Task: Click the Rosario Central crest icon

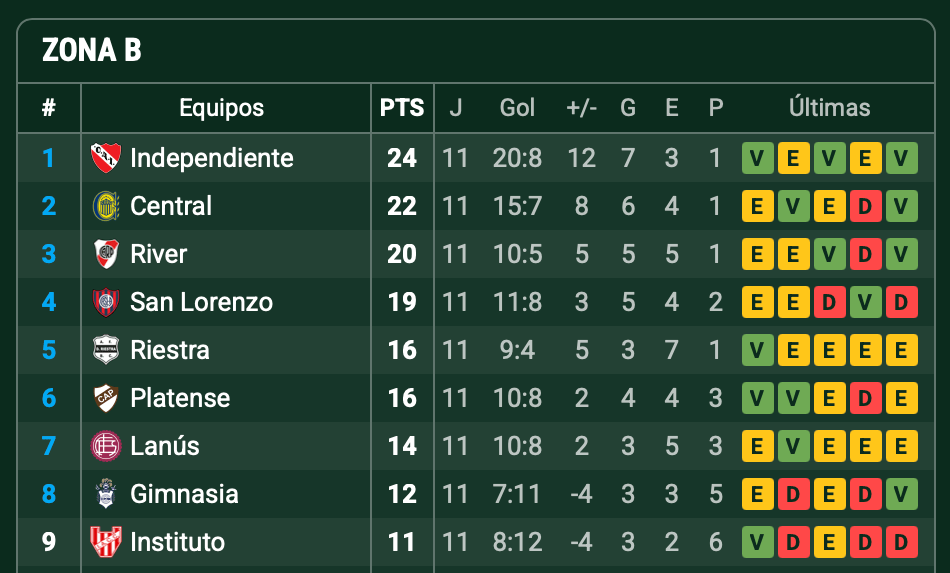Action: click(106, 206)
